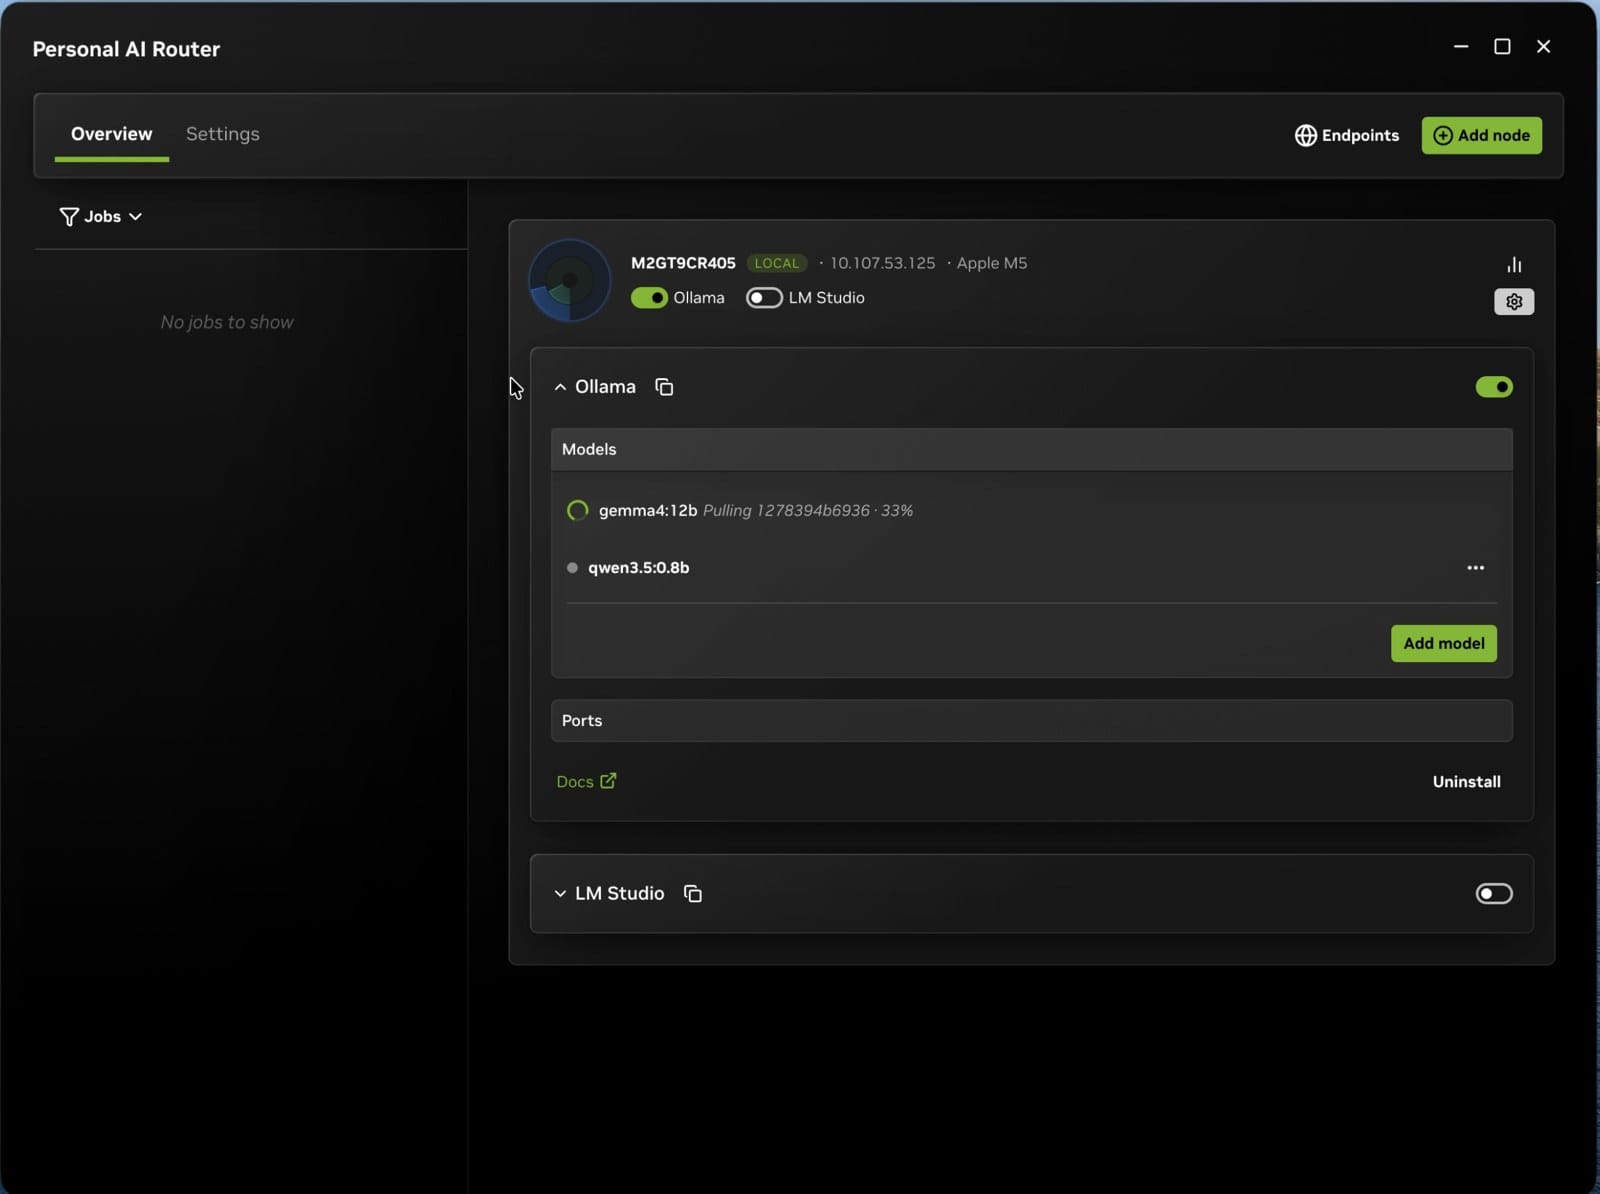Click the qwen3.5:0.8b status dot
Viewport: 1600px width, 1194px height.
(572, 568)
